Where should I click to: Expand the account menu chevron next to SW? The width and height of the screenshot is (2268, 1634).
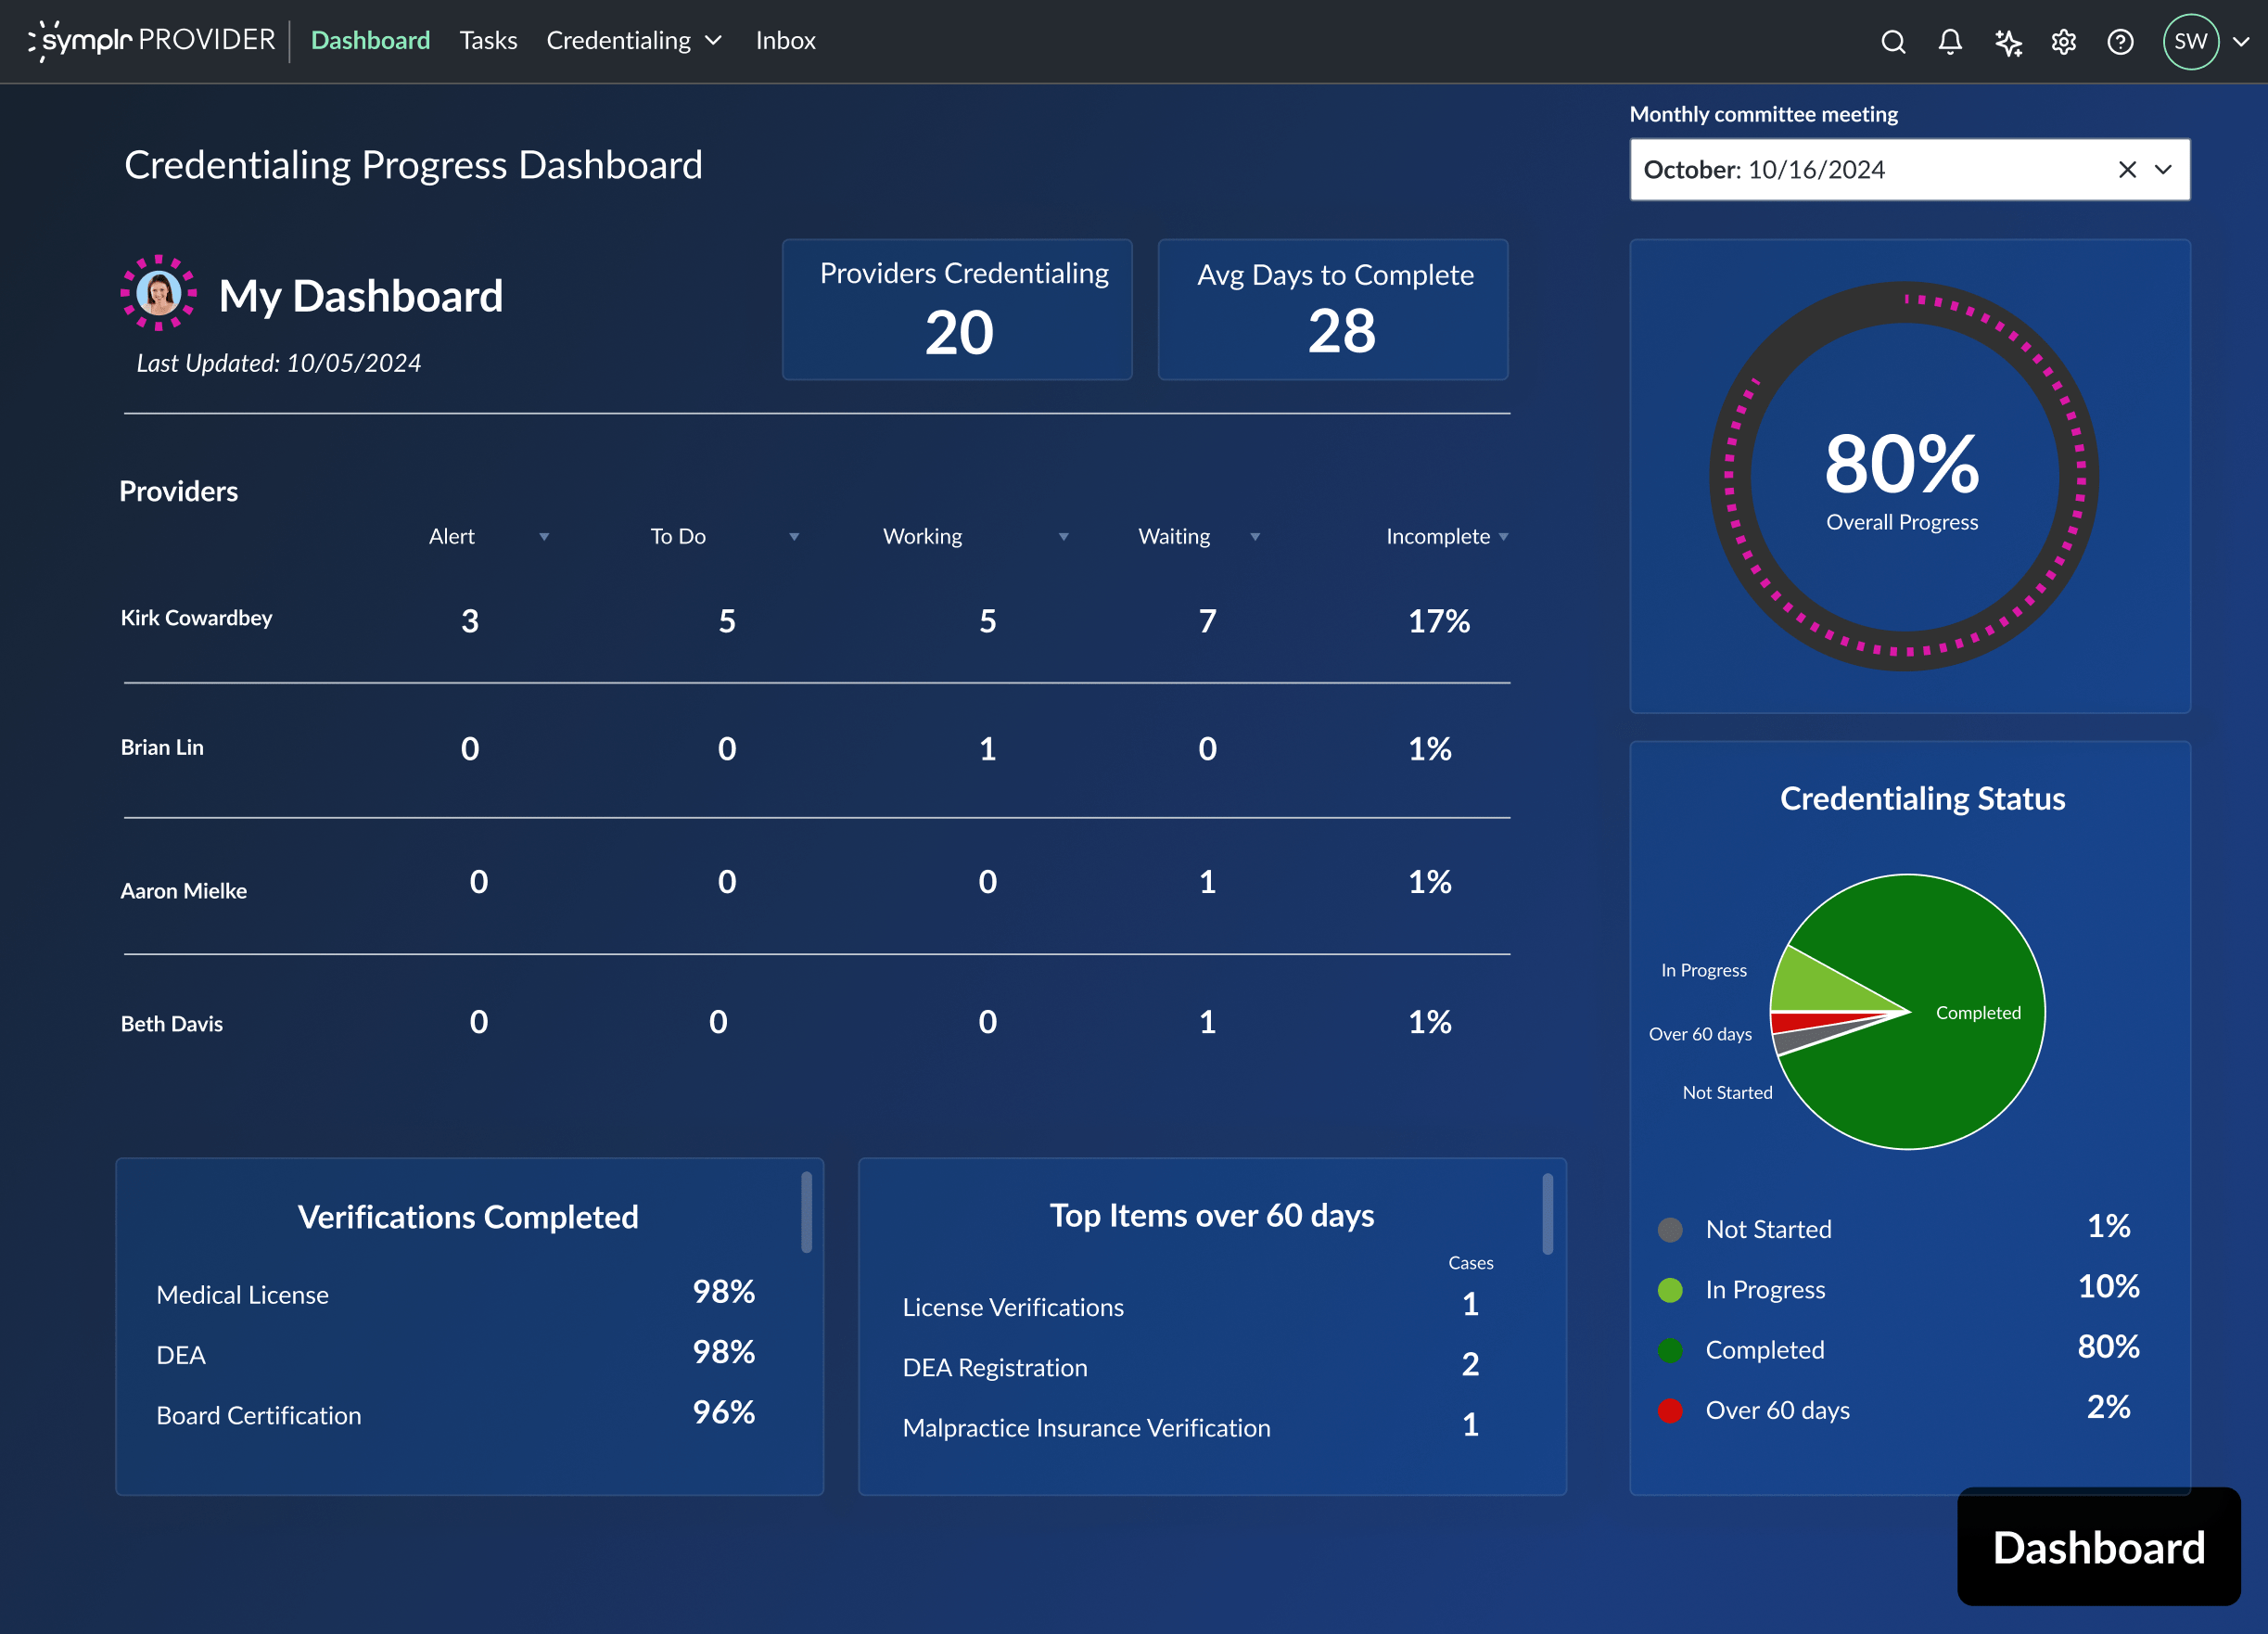pyautogui.click(x=2238, y=42)
